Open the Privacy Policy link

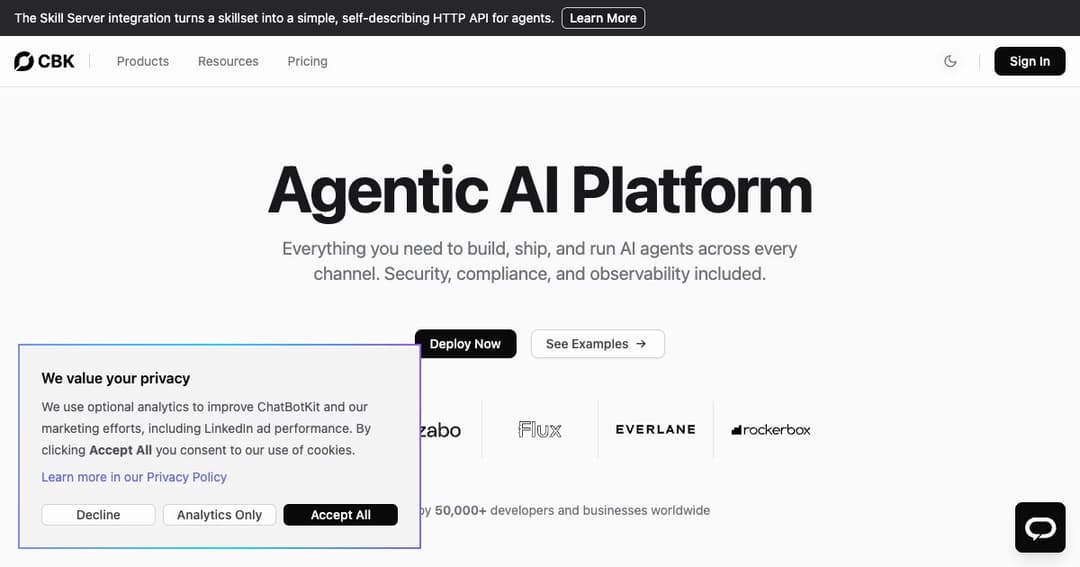coord(134,477)
